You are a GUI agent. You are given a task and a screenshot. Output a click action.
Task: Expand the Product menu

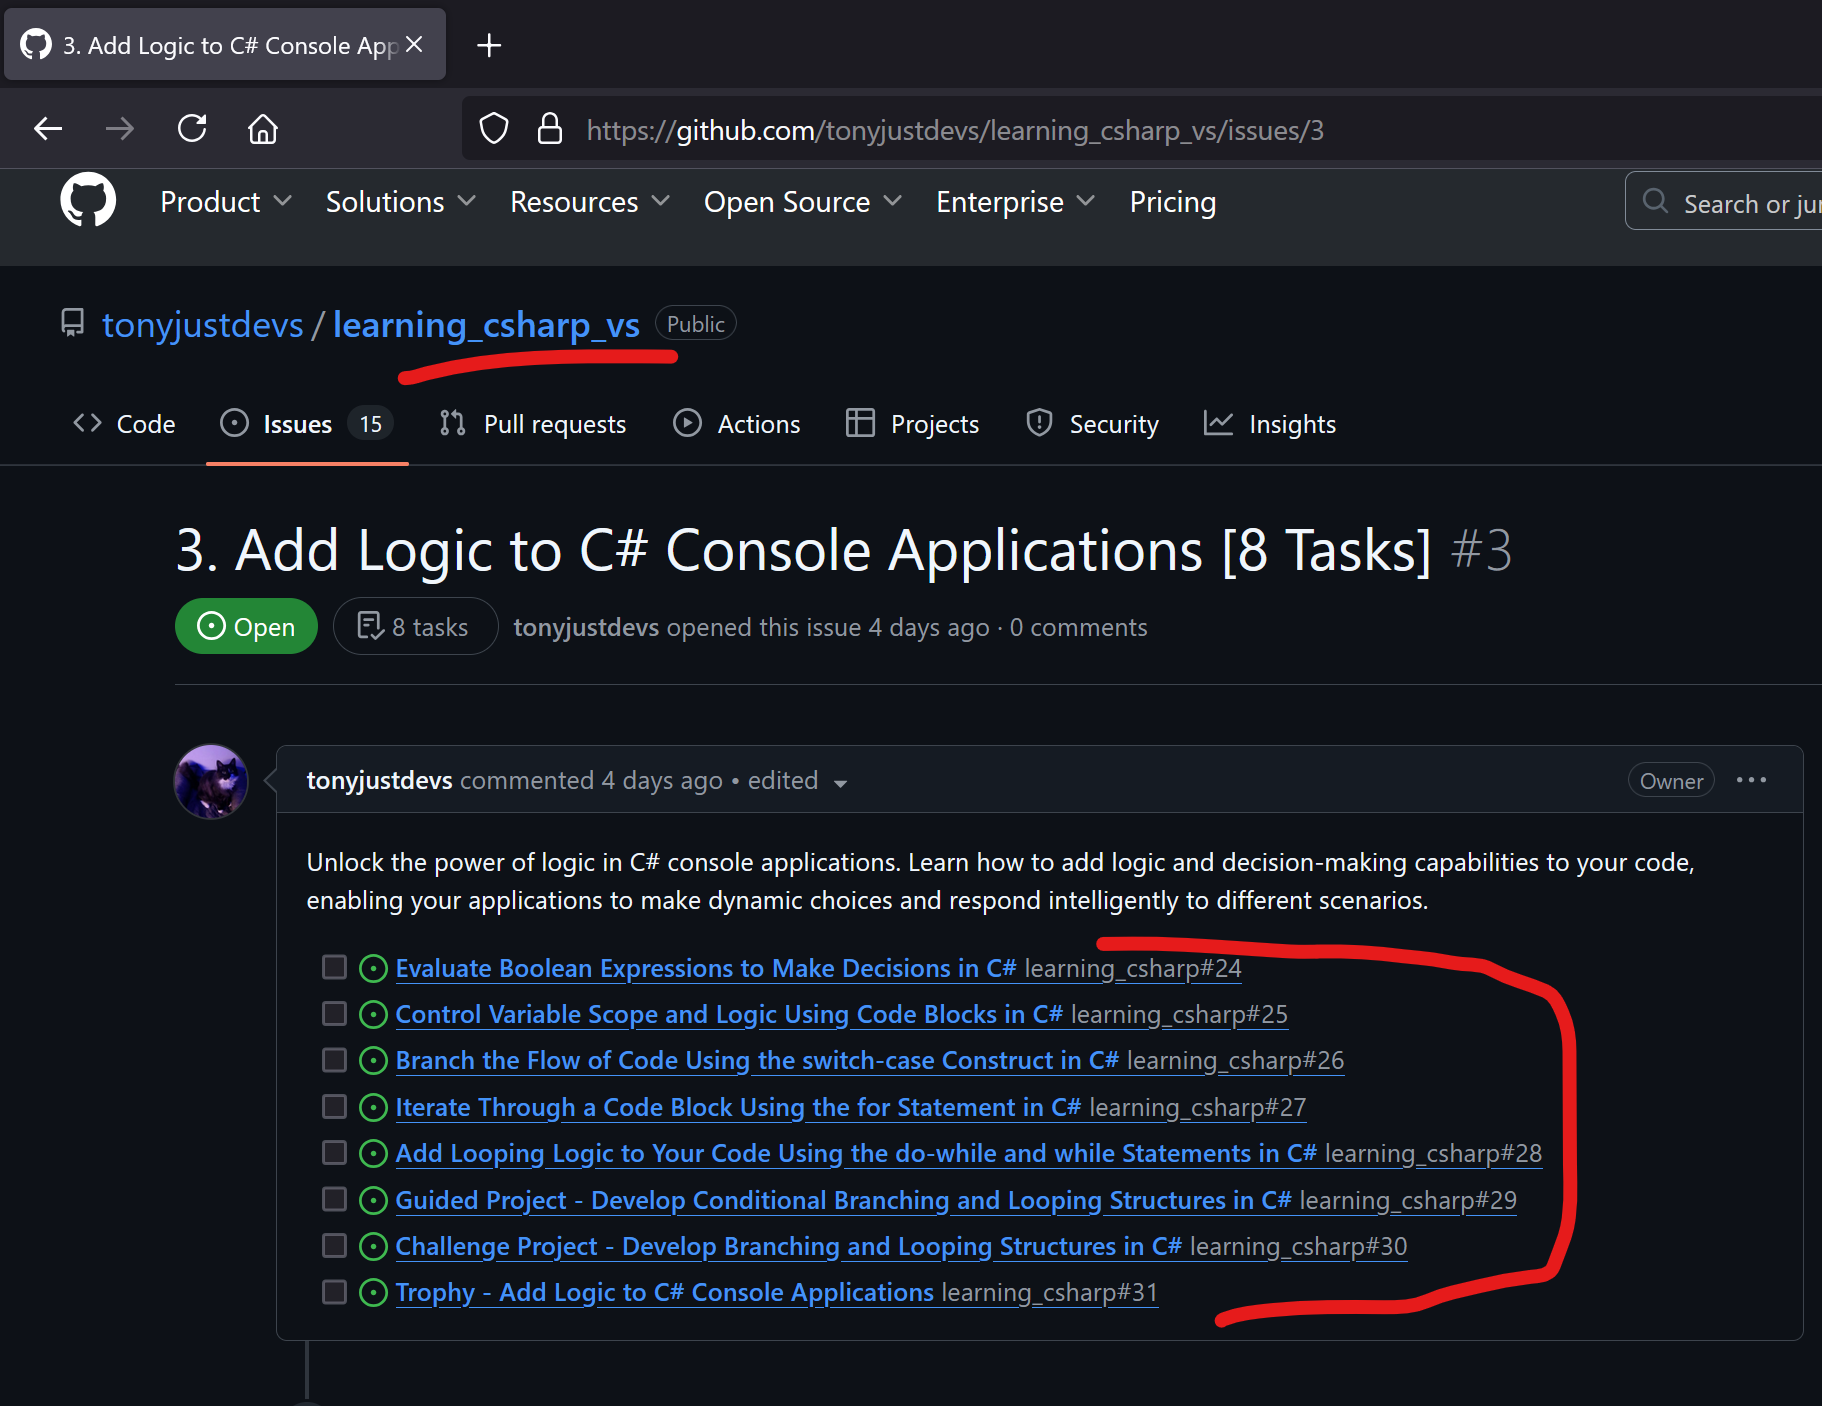tap(226, 202)
